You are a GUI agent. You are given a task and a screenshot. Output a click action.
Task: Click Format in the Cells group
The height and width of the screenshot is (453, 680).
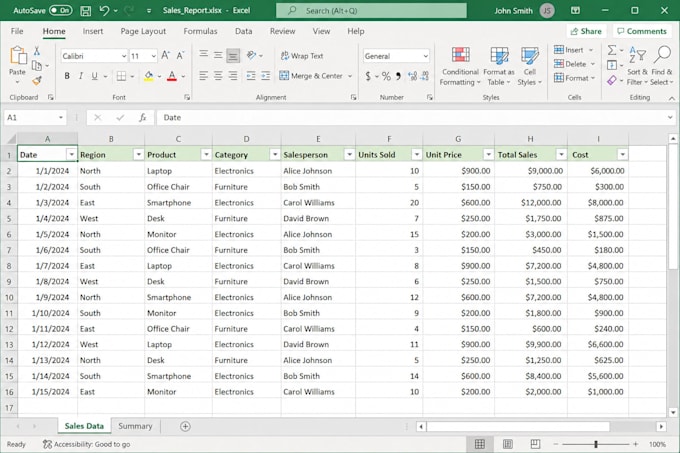575,78
